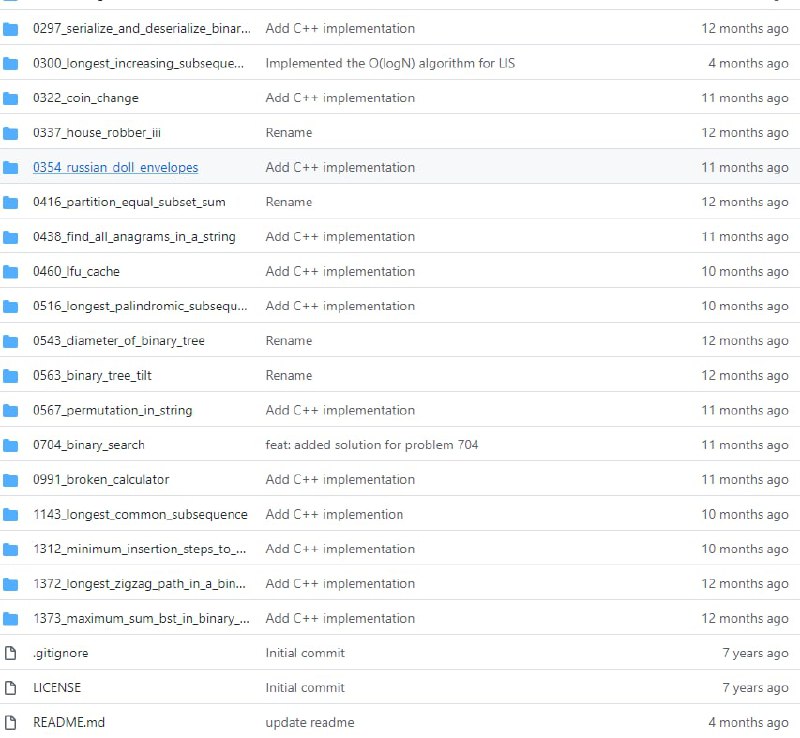Open the 1143_longest_common_subsequence folder

140,515
